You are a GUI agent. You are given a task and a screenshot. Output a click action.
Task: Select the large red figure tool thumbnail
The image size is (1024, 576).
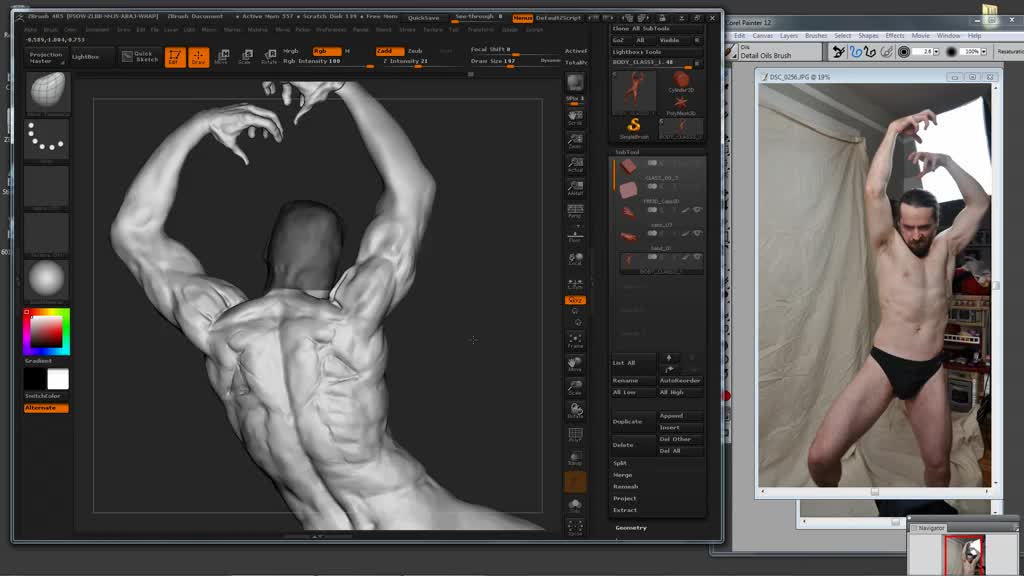[x=633, y=91]
